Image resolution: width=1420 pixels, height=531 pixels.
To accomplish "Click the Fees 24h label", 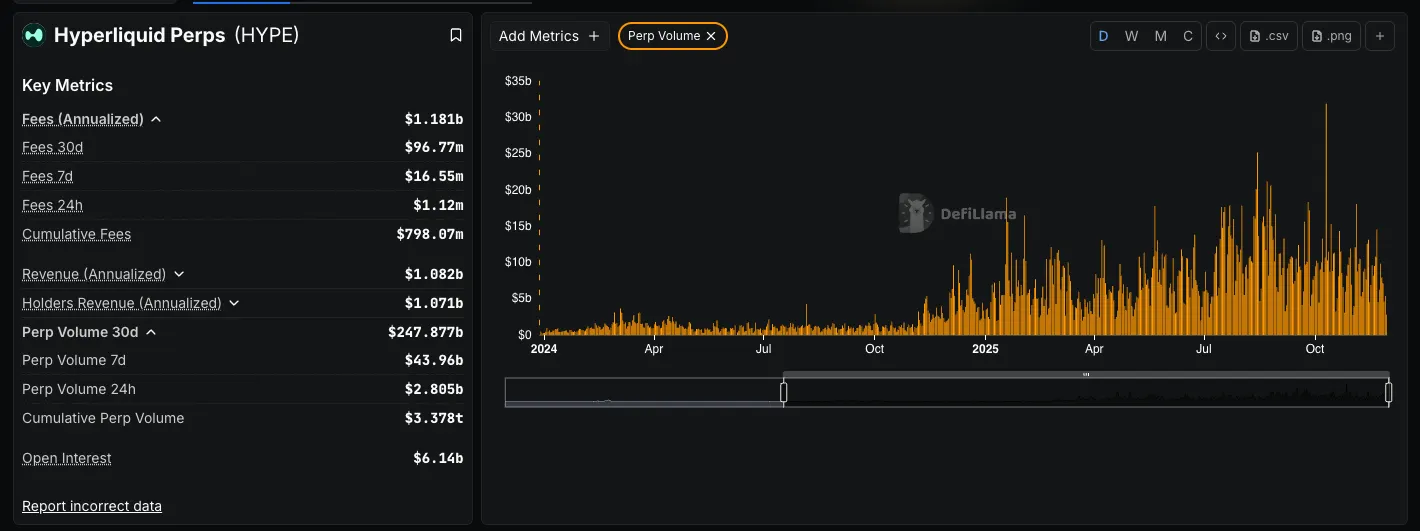I will [x=52, y=205].
